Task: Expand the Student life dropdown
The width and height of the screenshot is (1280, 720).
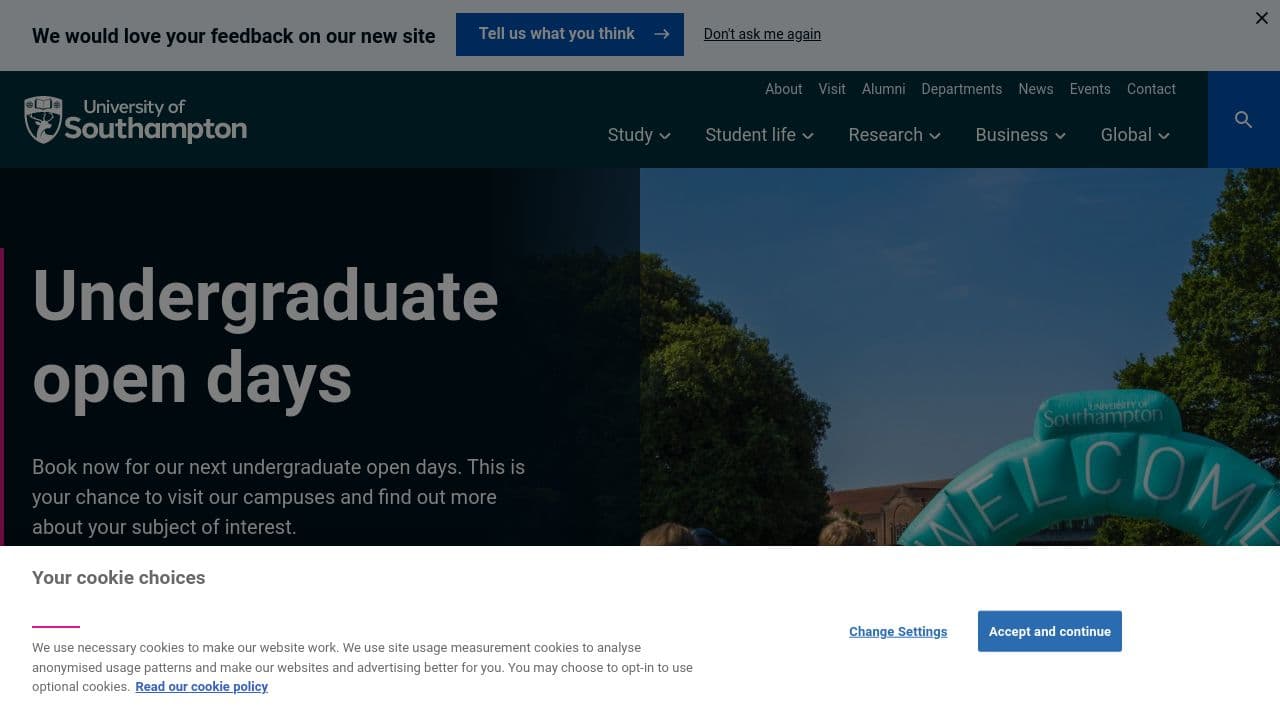Action: coord(758,135)
